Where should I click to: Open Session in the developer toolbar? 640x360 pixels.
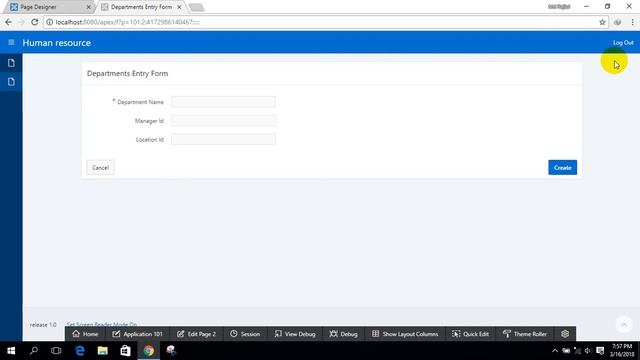(245, 334)
